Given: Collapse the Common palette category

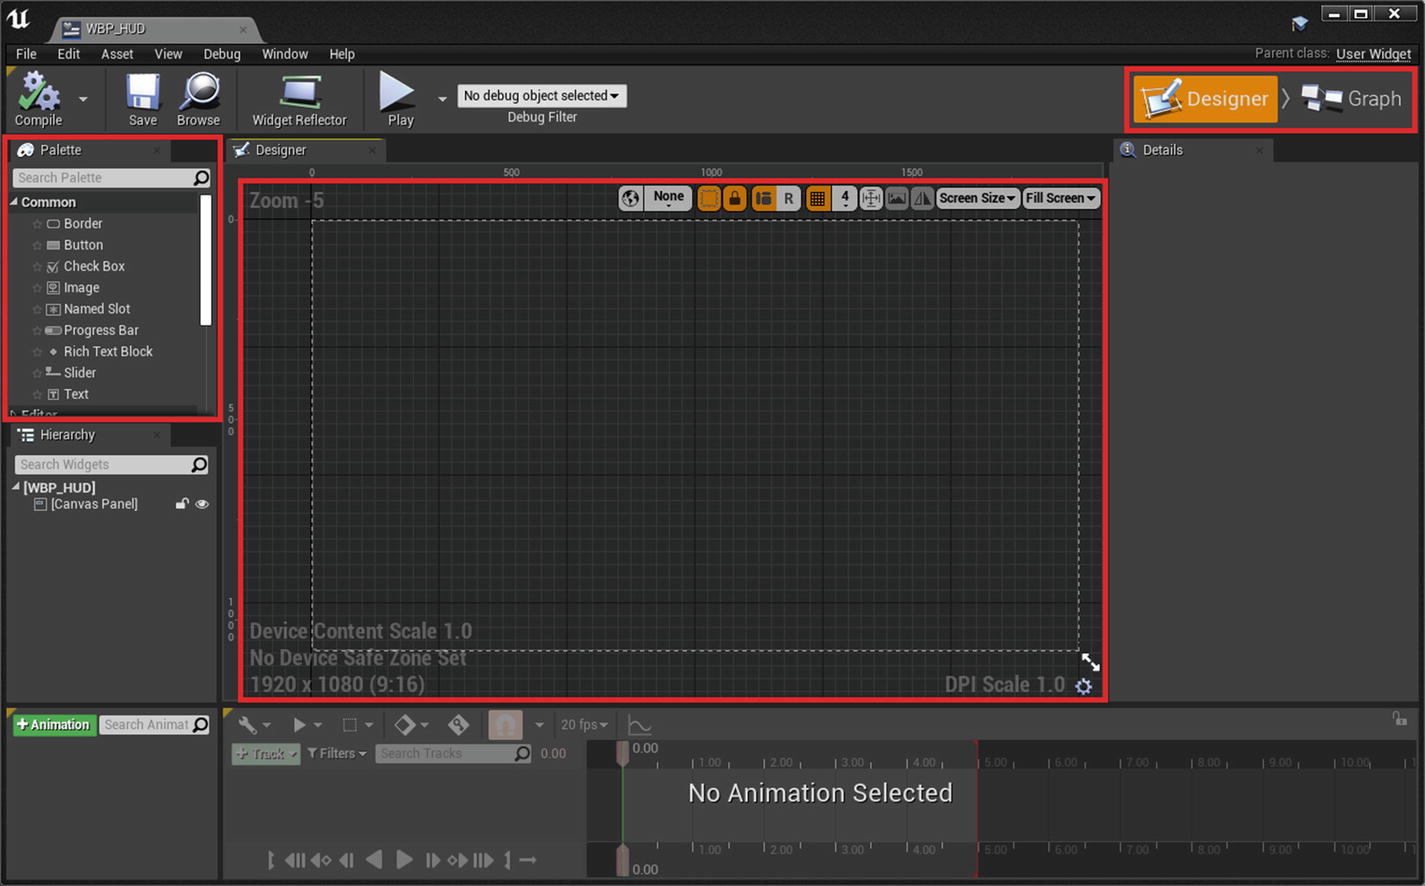Looking at the screenshot, I should [x=14, y=202].
